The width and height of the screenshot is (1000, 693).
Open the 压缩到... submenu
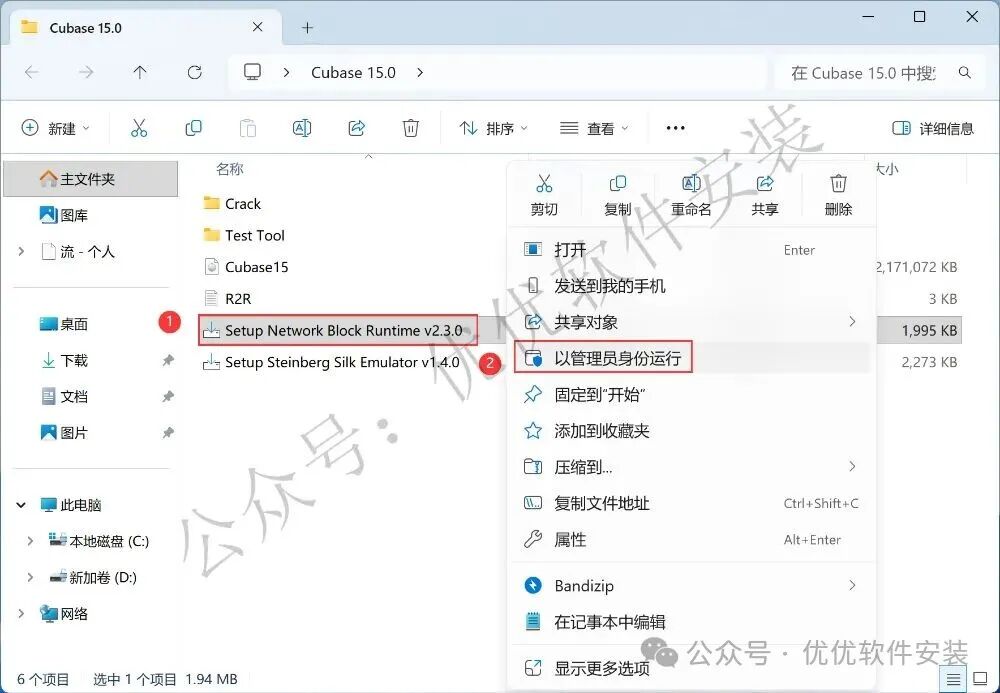tap(691, 467)
